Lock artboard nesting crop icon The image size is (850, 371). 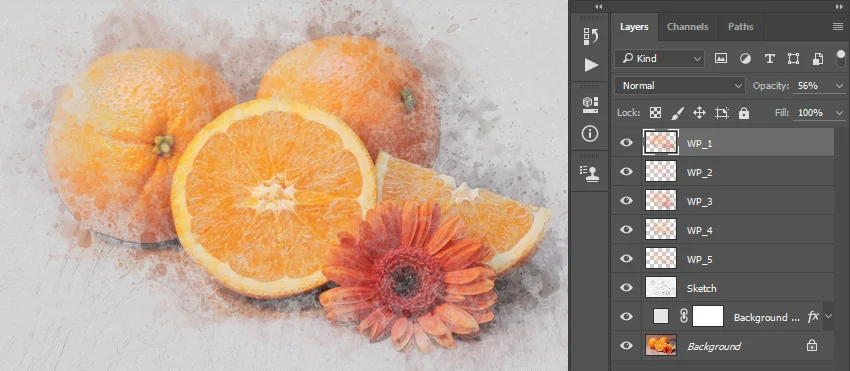[x=722, y=113]
